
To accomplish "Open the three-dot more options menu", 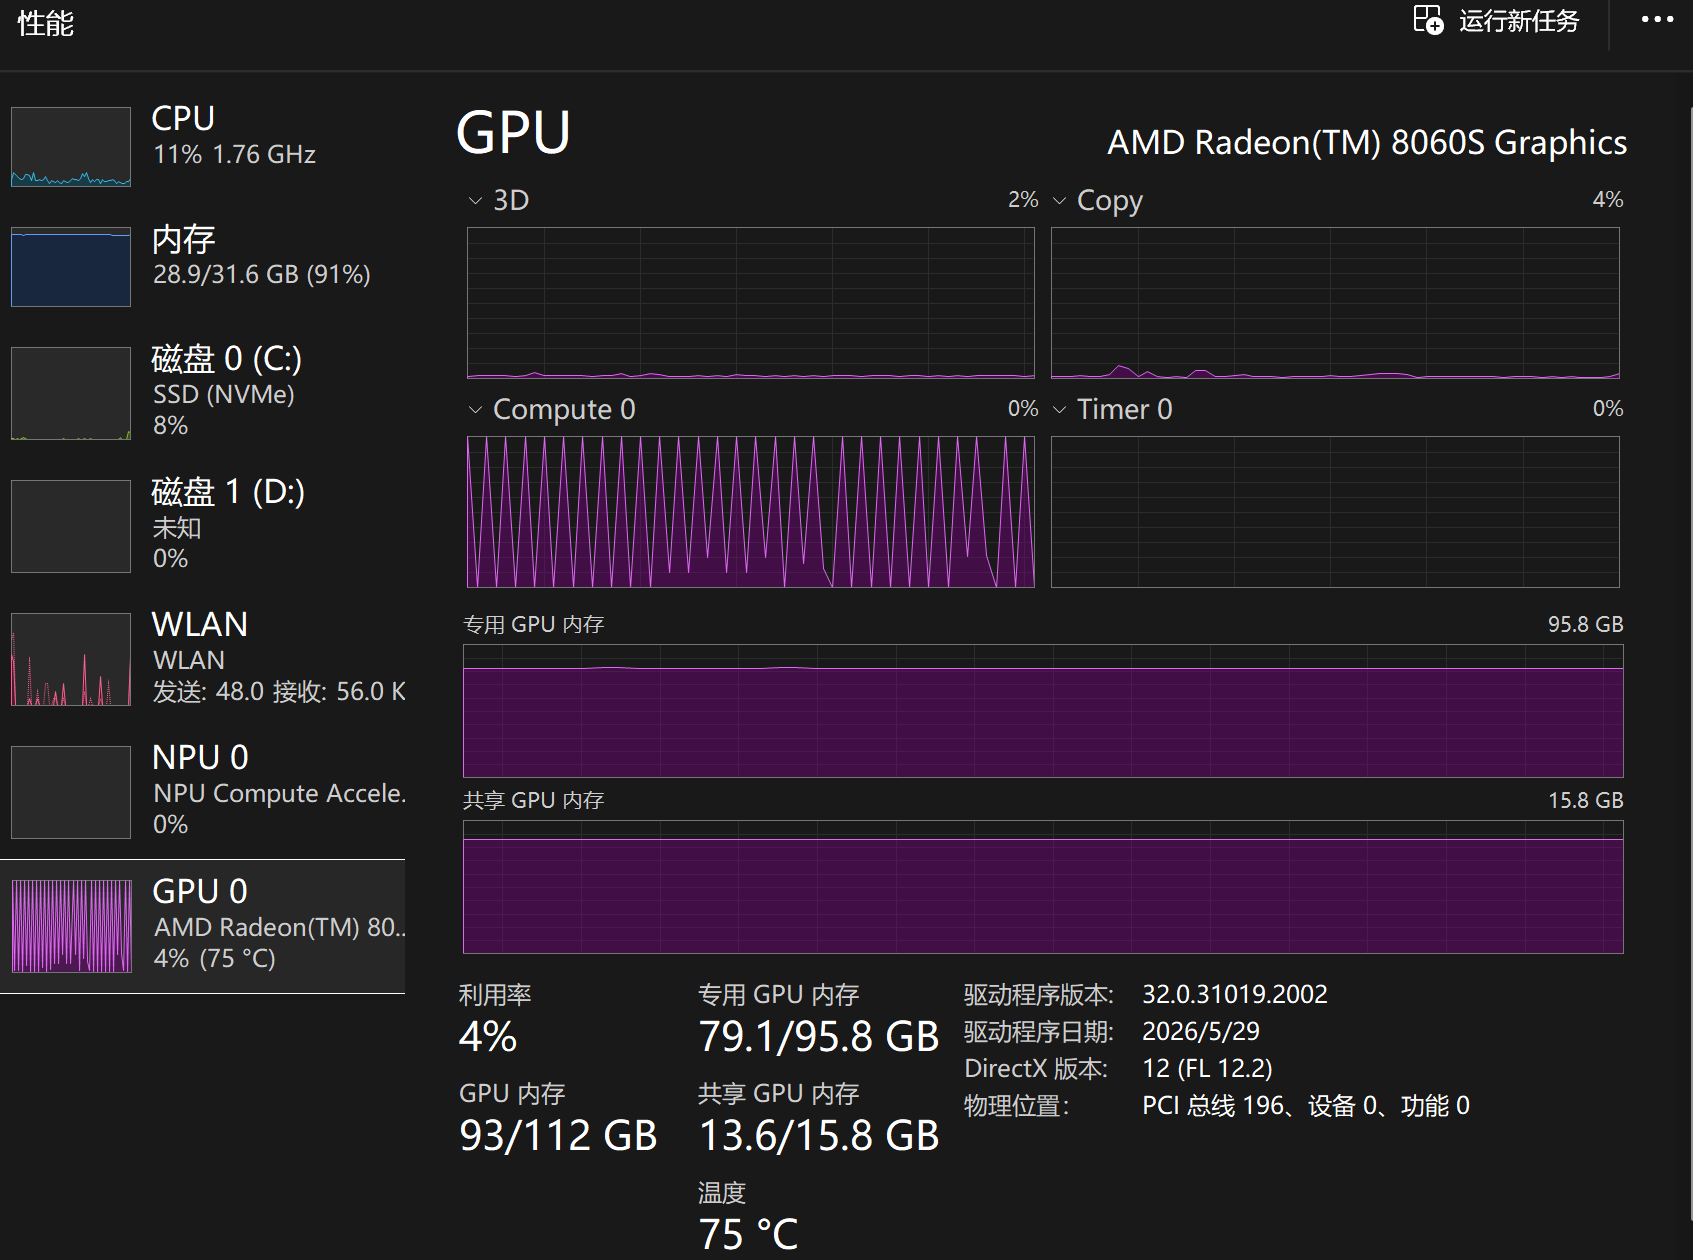I will point(1657,20).
